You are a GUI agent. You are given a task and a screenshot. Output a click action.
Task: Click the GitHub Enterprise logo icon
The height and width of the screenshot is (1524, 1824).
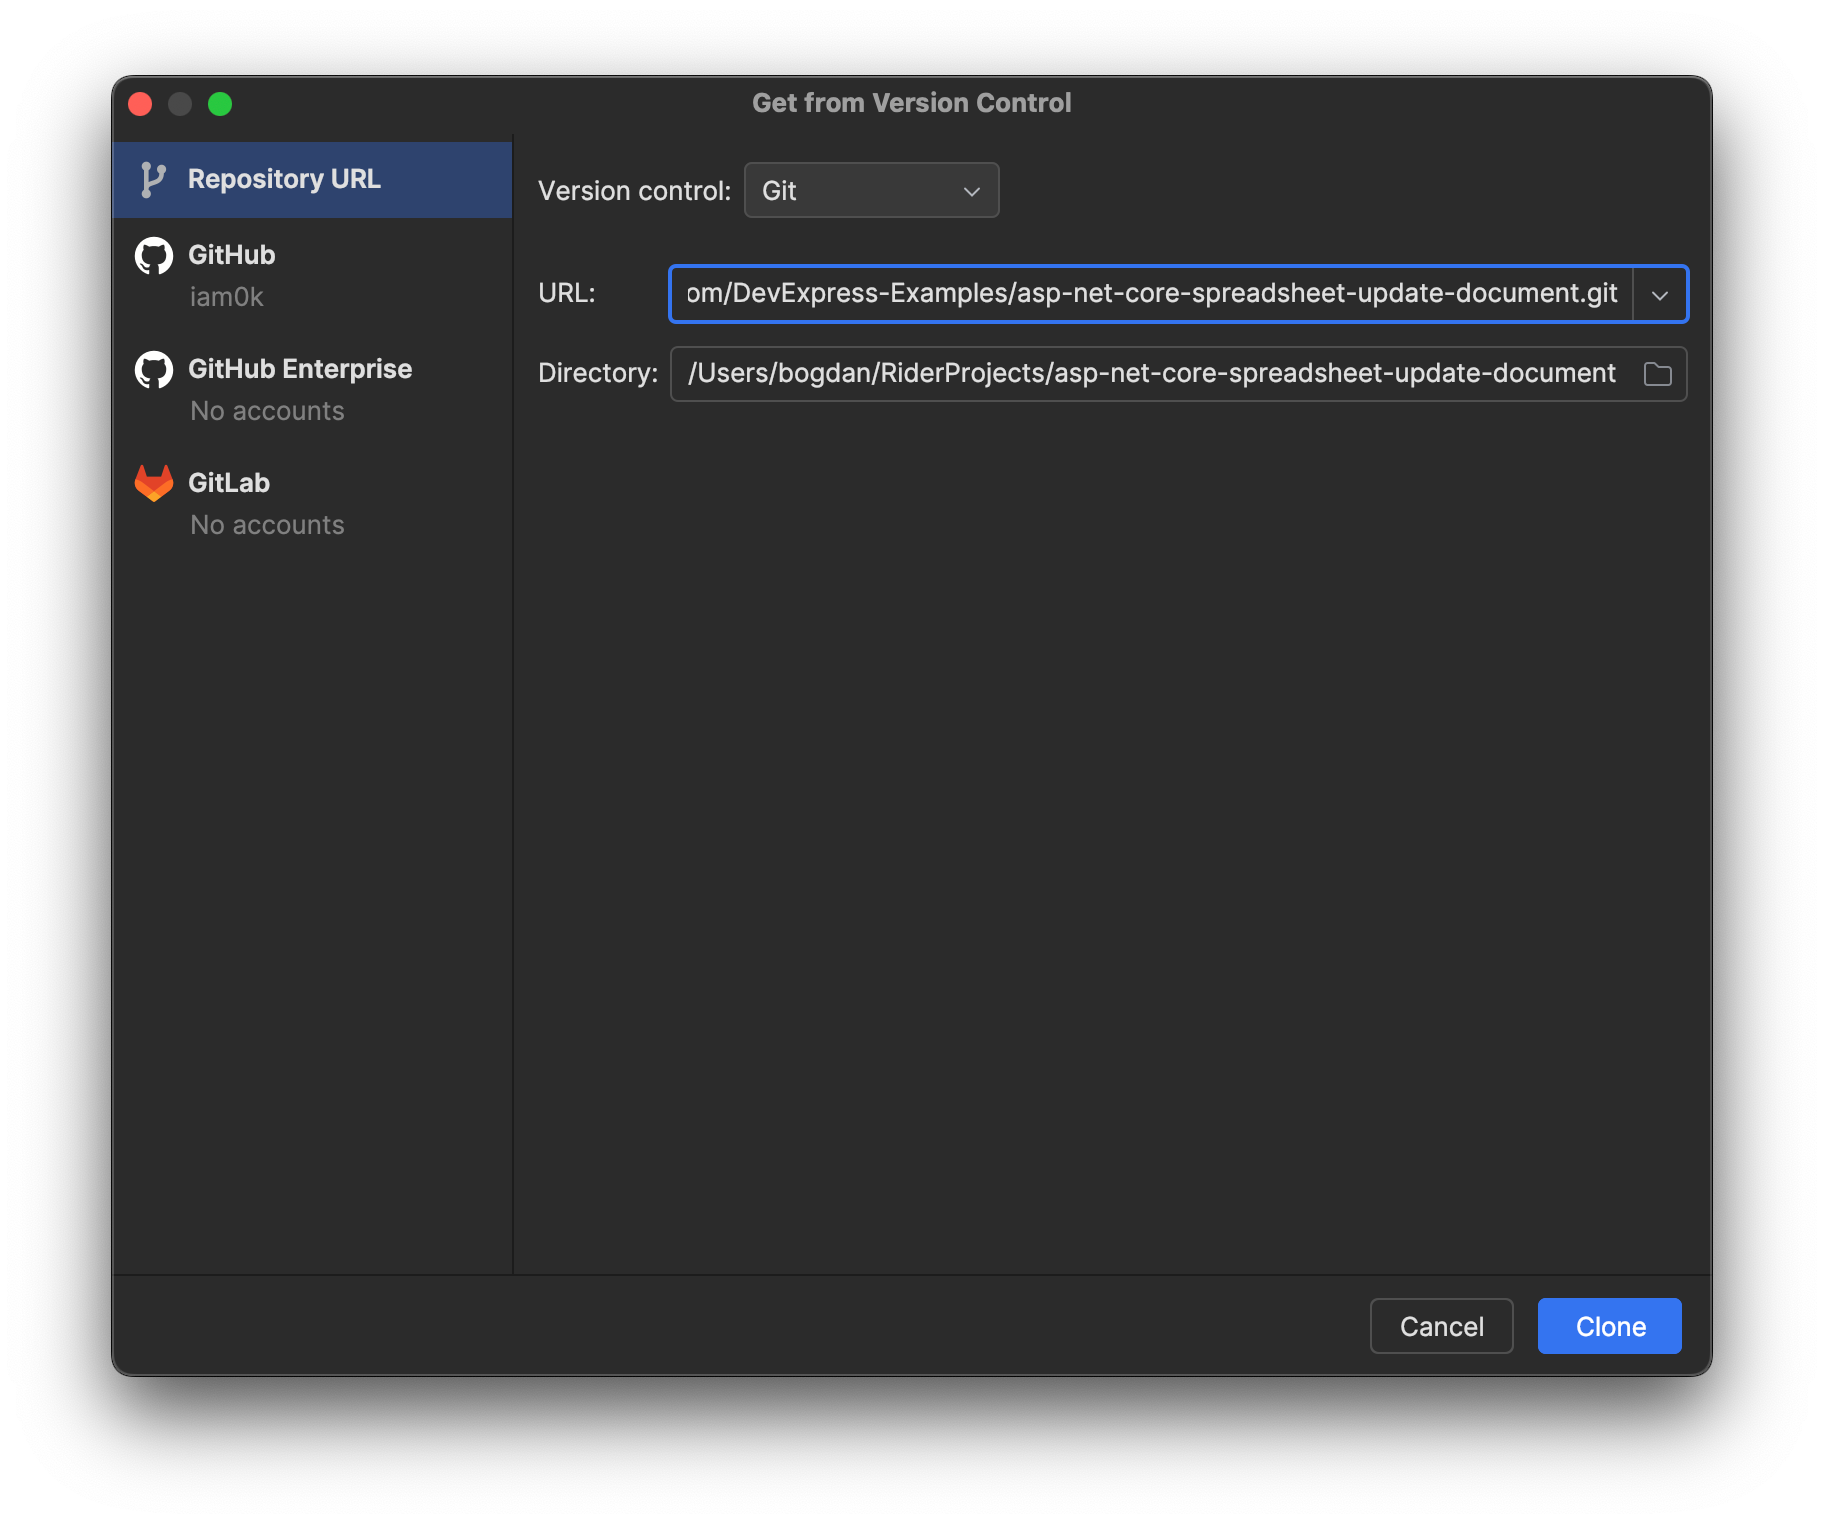(154, 370)
